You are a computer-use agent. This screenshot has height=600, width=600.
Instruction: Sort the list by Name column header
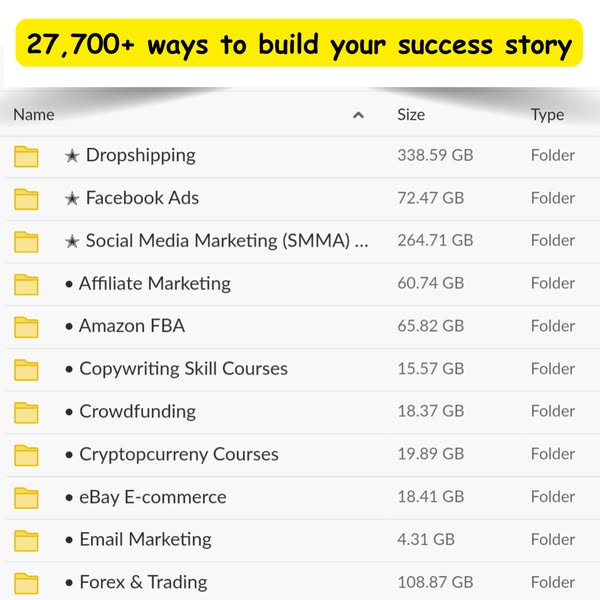coord(34,115)
